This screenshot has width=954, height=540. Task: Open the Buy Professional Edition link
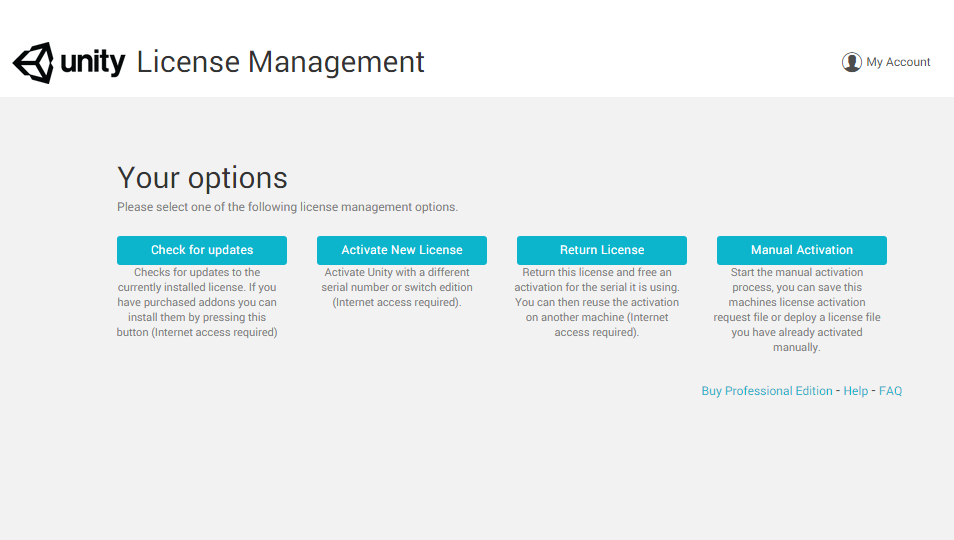point(767,391)
